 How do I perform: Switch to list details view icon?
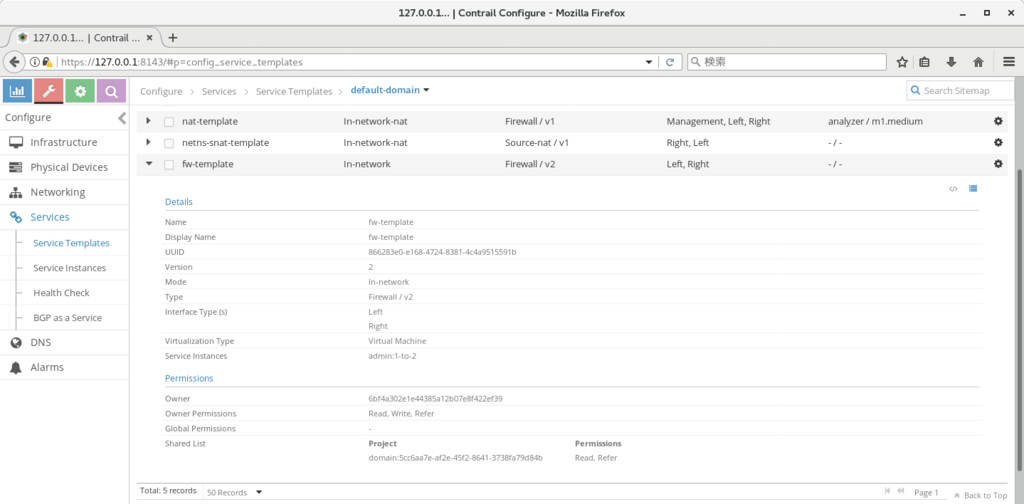[x=973, y=189]
